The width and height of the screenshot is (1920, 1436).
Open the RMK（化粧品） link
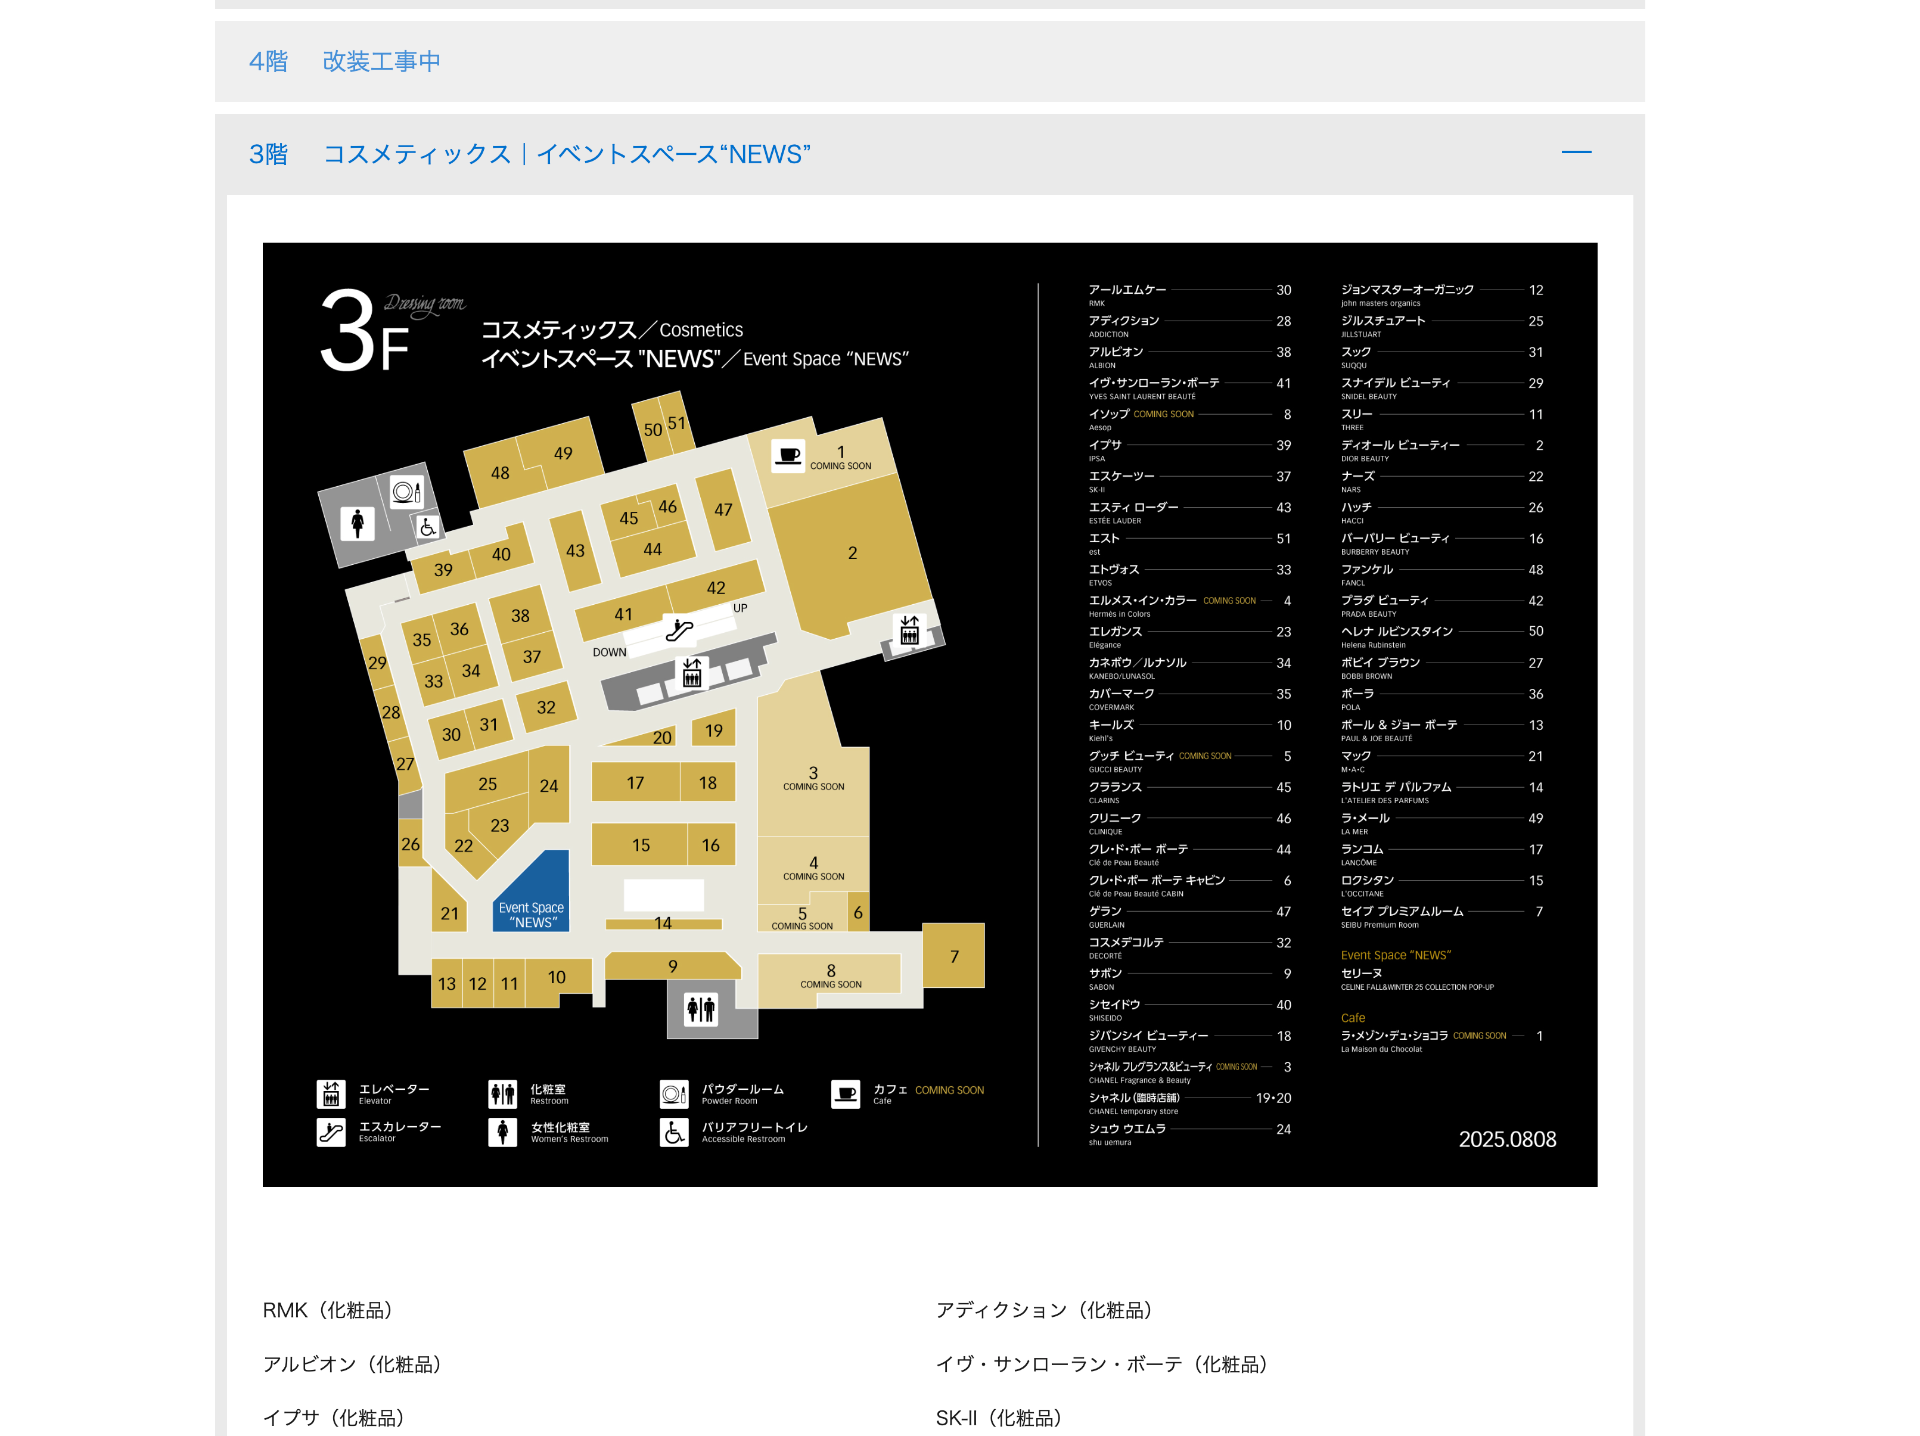328,1310
